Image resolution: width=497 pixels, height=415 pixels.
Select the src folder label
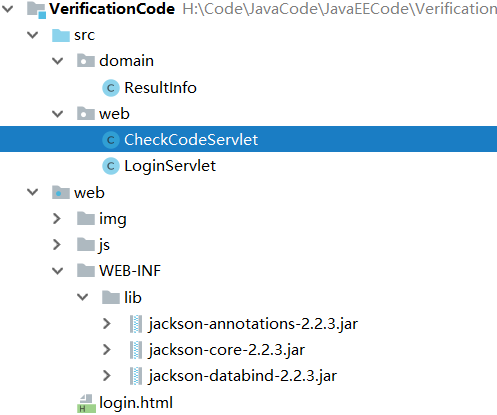84,35
